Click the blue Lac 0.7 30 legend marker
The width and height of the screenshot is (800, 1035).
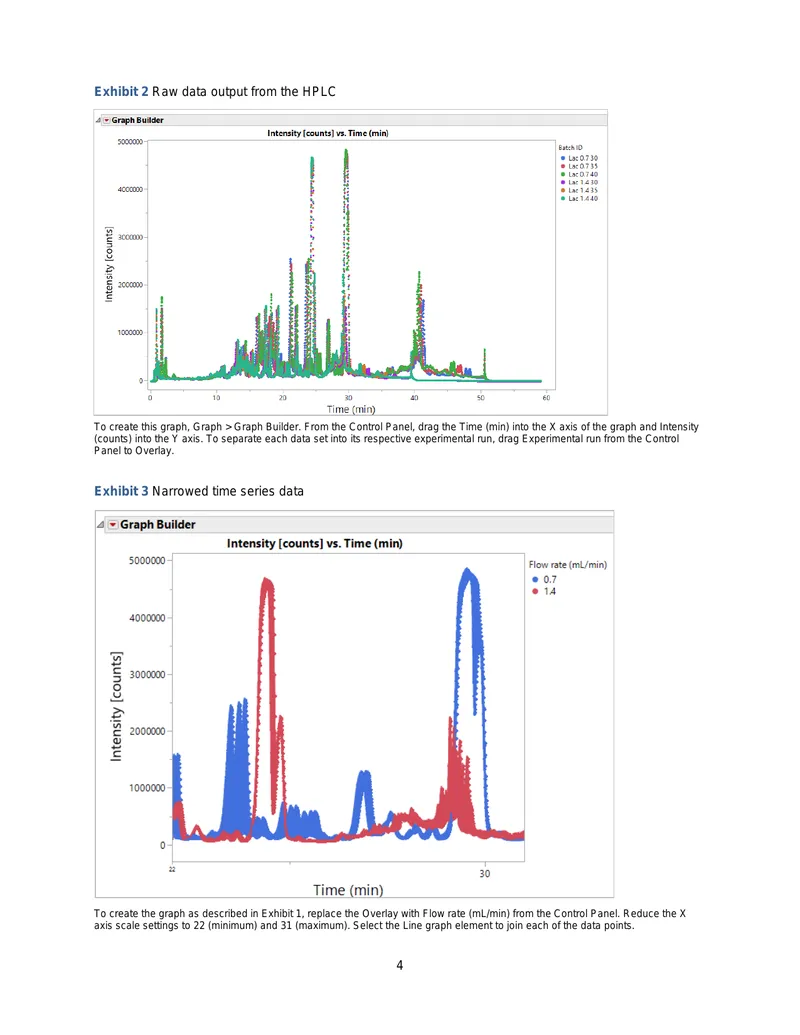pyautogui.click(x=563, y=158)
